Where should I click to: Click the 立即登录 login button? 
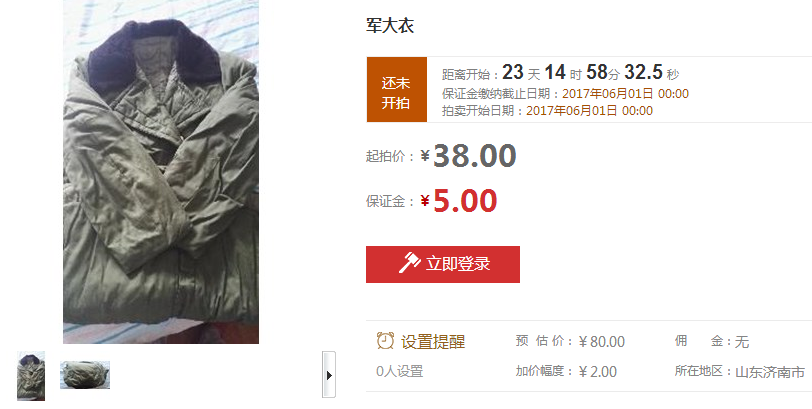click(443, 265)
